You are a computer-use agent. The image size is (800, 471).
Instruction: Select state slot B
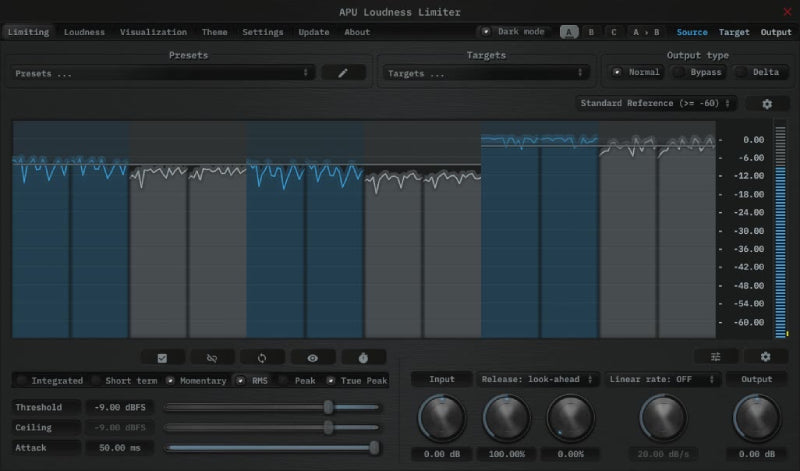[x=591, y=32]
